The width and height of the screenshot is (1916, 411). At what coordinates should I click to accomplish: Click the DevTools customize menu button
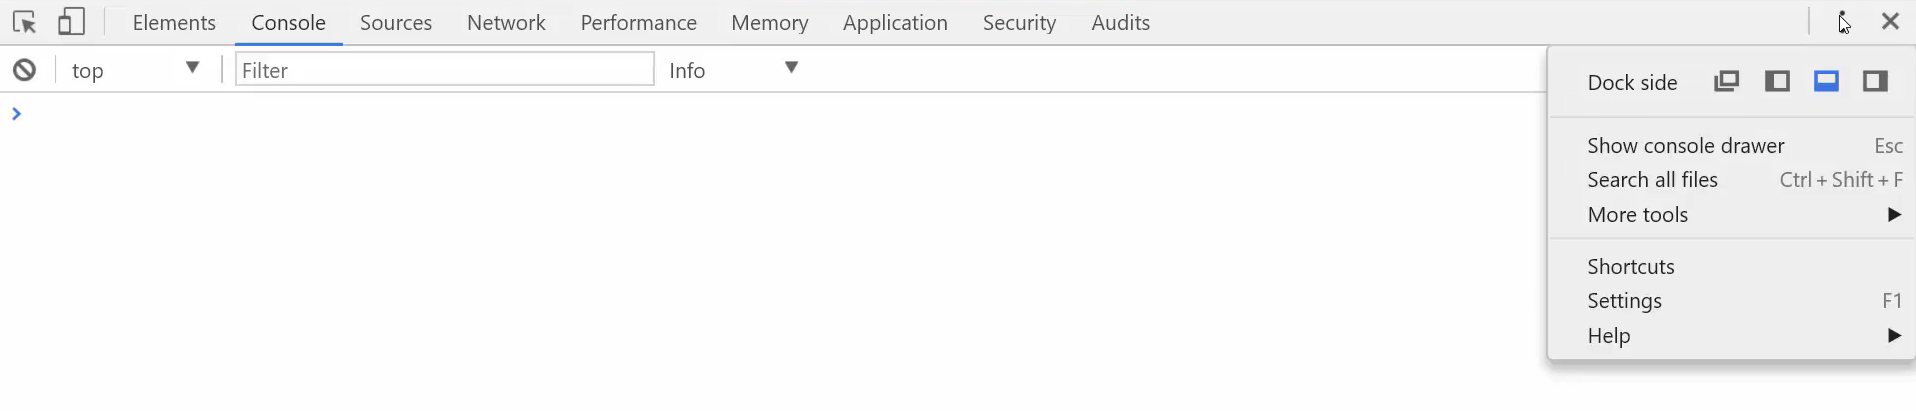click(1843, 22)
